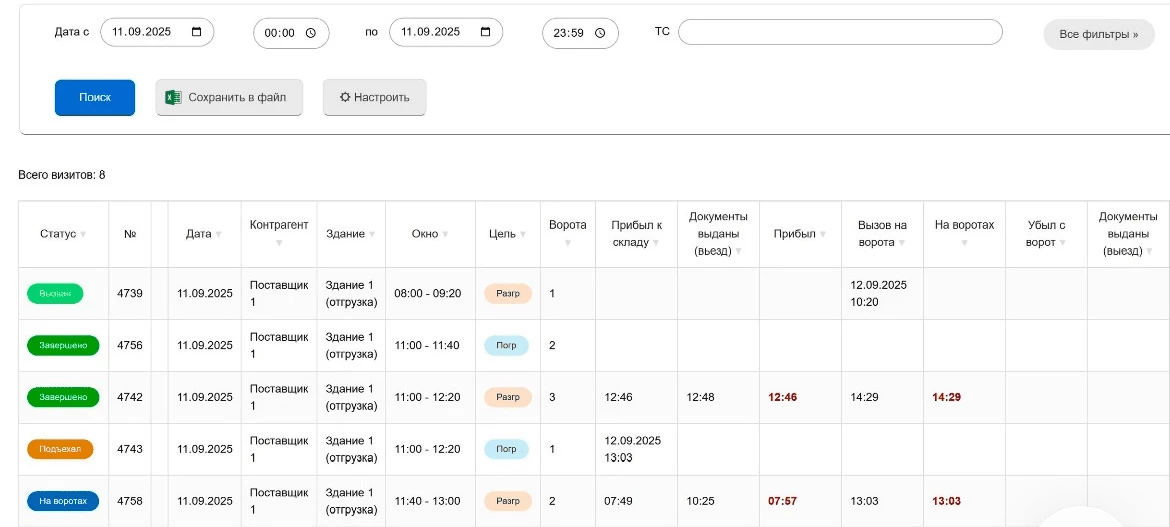
Task: Click the end date 11.09.2025 field
Action: pos(446,32)
